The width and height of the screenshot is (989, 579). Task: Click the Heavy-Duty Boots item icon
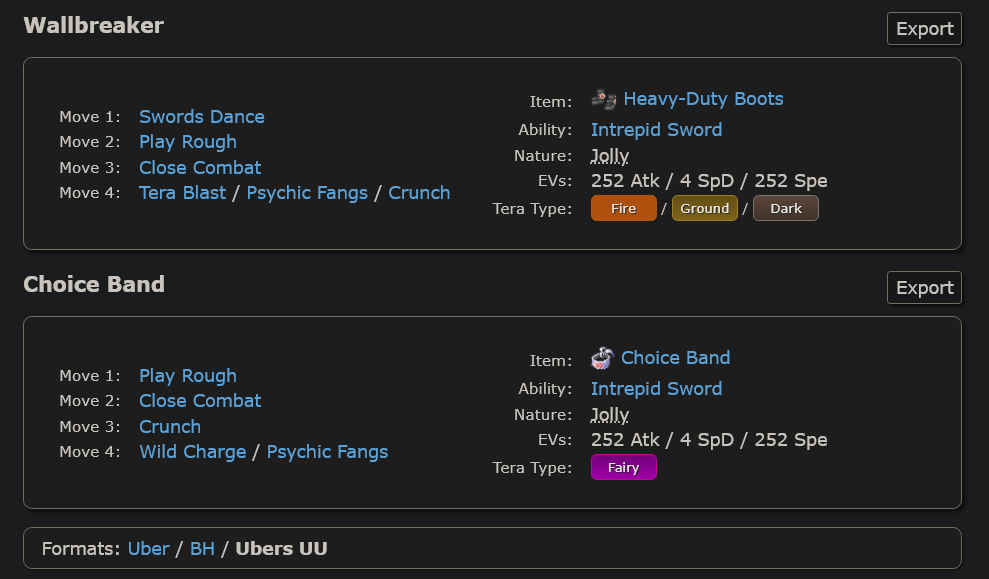tap(604, 99)
